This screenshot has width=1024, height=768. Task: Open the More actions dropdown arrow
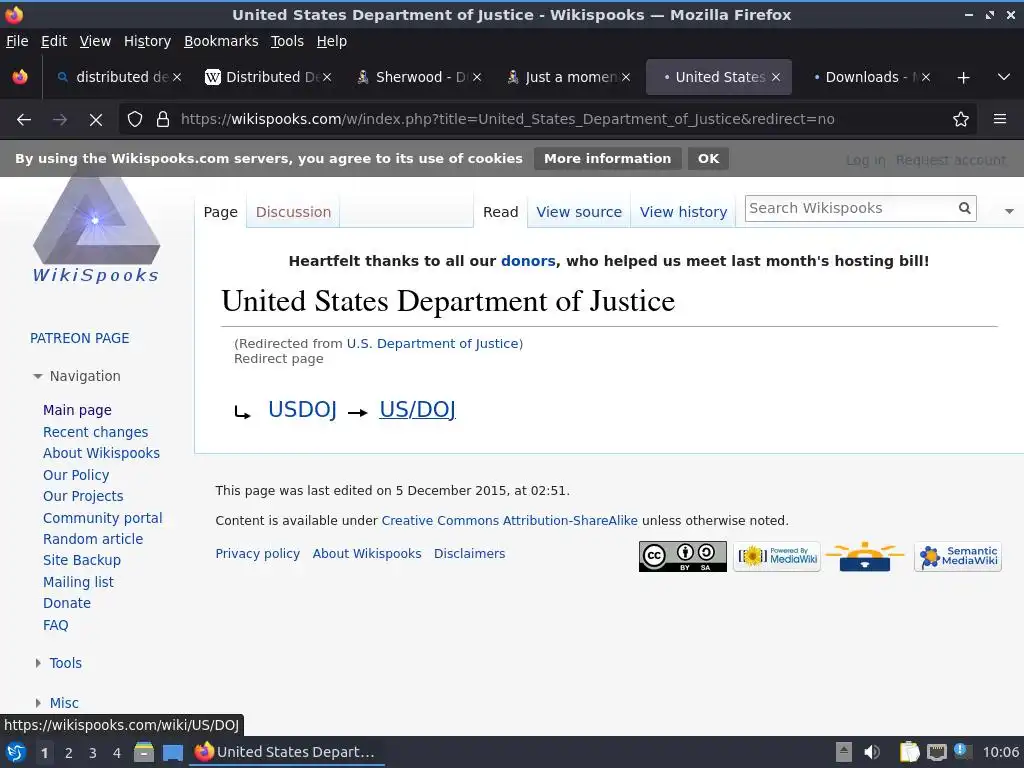tap(1009, 211)
